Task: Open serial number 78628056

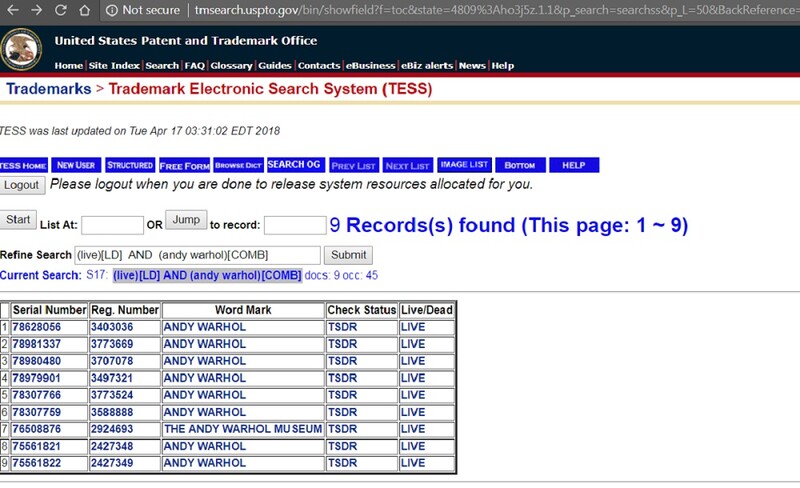Action: (x=36, y=327)
